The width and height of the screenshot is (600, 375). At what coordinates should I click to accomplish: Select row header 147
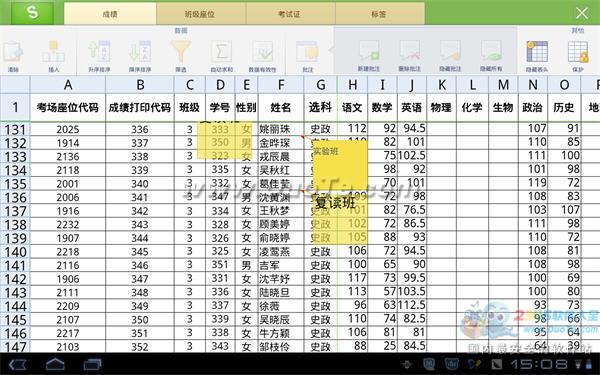tap(15, 347)
